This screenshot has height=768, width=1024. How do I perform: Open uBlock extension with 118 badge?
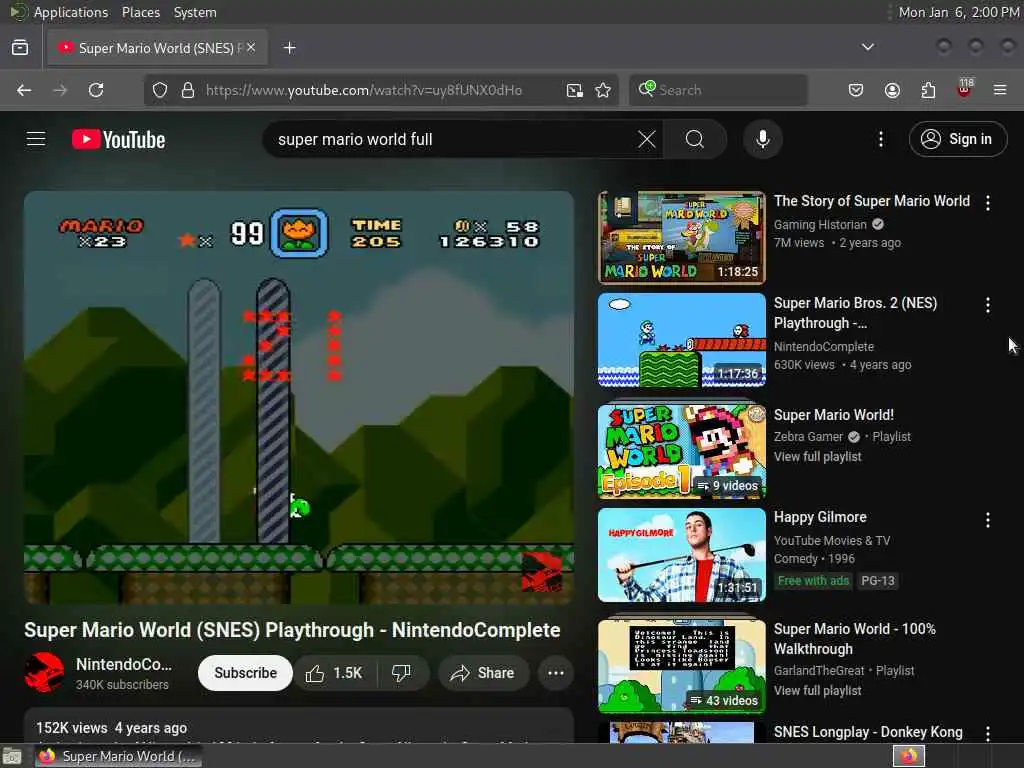coord(965,89)
